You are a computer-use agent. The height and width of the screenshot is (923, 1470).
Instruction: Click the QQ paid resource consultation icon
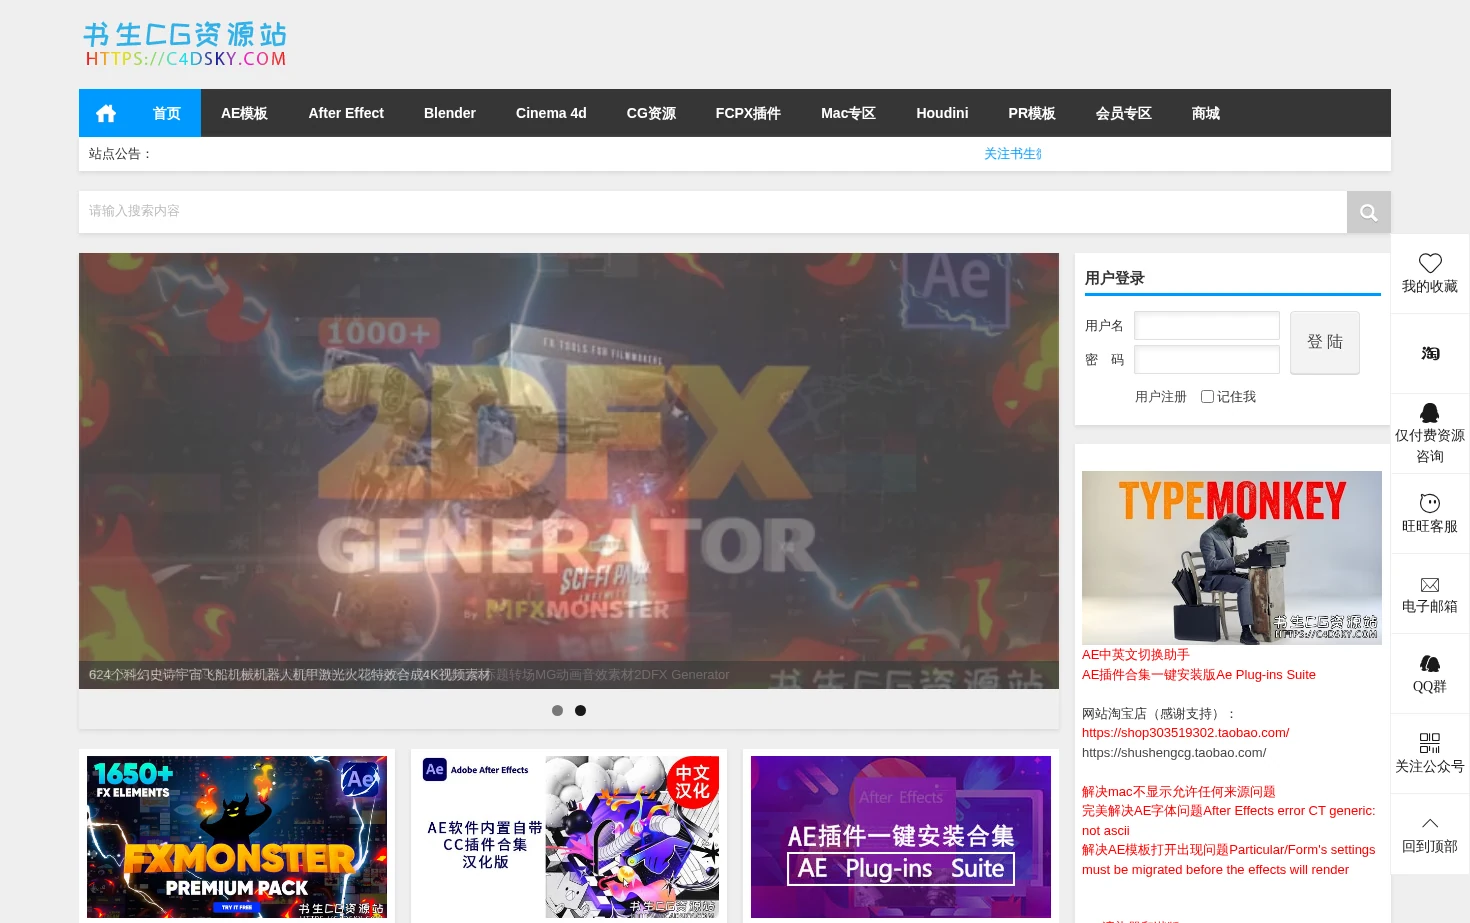tap(1430, 413)
